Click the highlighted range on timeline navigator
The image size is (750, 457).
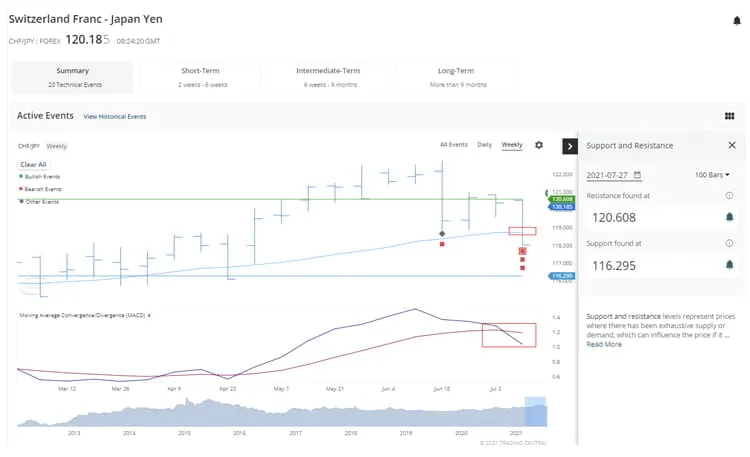[535, 413]
